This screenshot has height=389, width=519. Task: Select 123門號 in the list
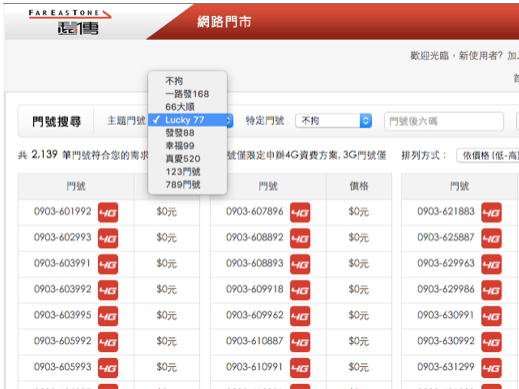point(188,172)
